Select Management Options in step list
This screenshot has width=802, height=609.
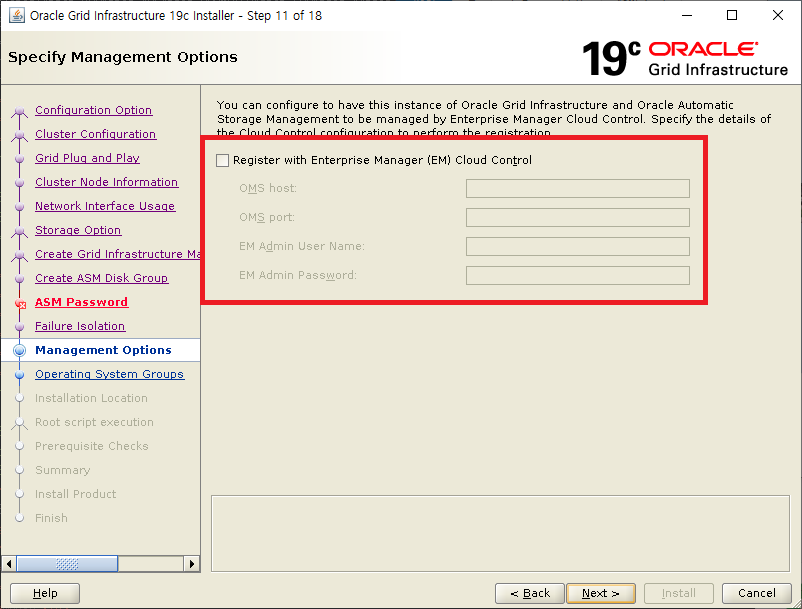[103, 350]
